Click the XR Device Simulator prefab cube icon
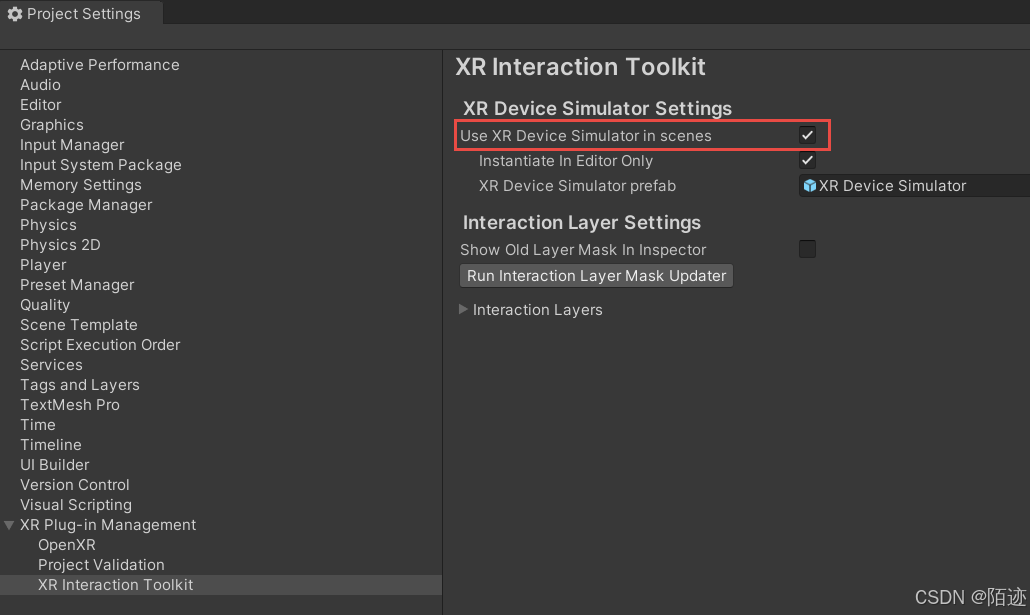This screenshot has height=616, width=1031. click(x=809, y=186)
